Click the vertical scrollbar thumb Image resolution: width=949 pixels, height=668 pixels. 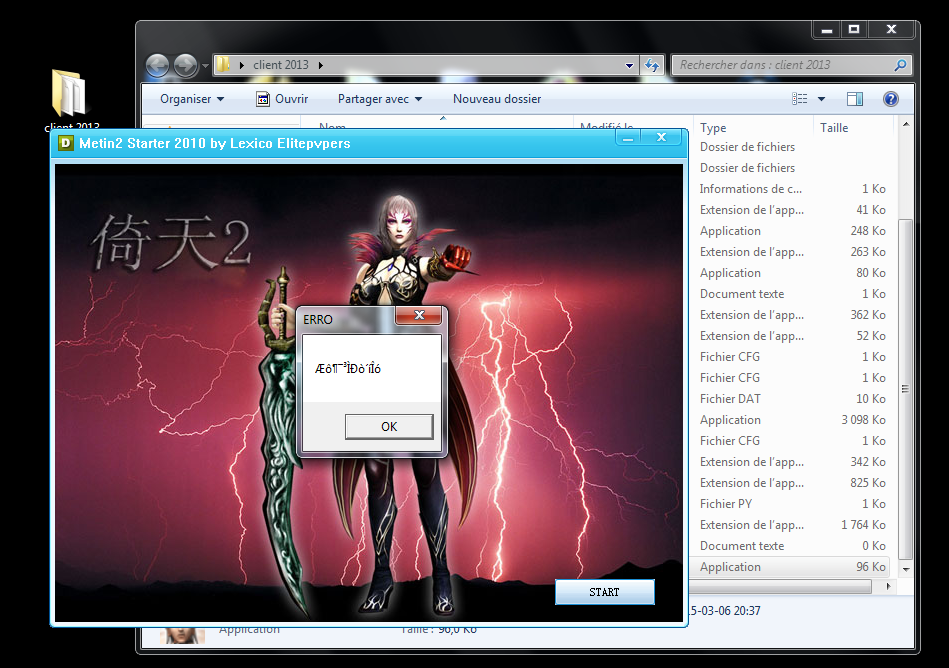pyautogui.click(x=905, y=388)
